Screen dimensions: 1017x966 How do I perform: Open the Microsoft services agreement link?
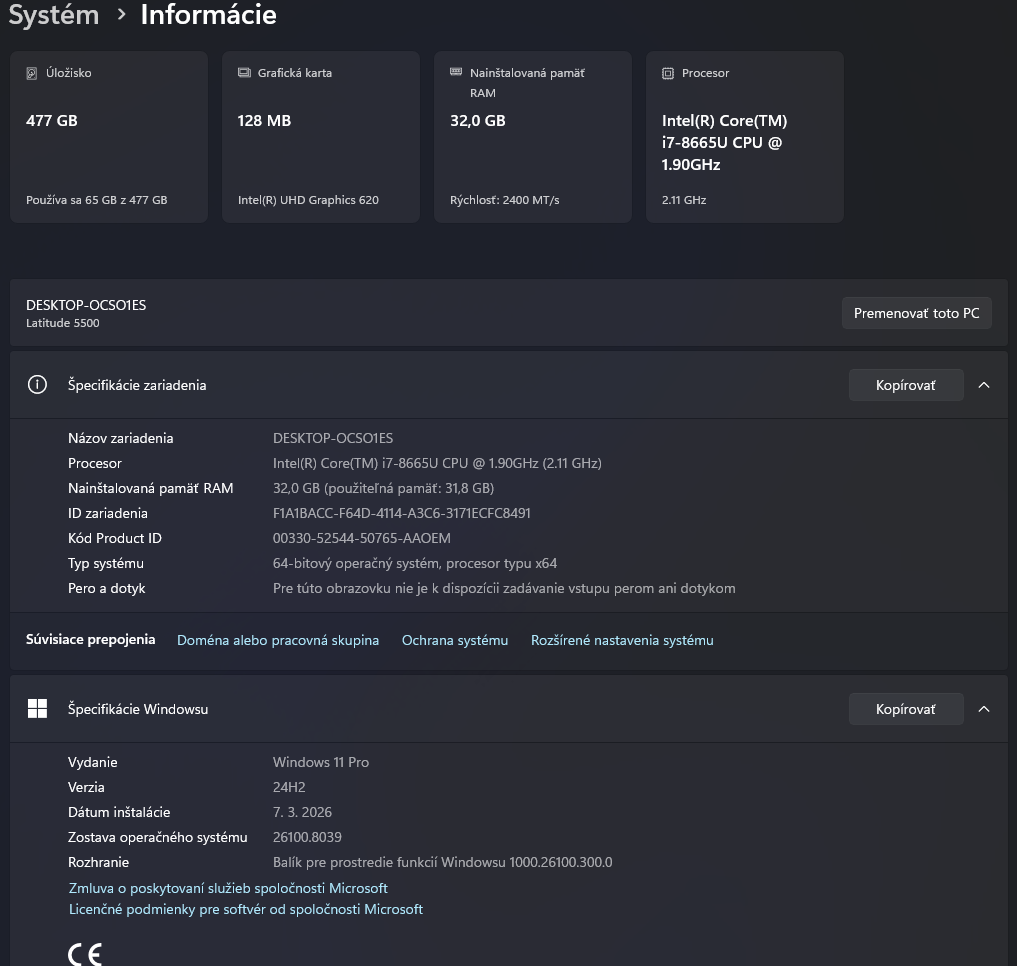click(x=228, y=888)
